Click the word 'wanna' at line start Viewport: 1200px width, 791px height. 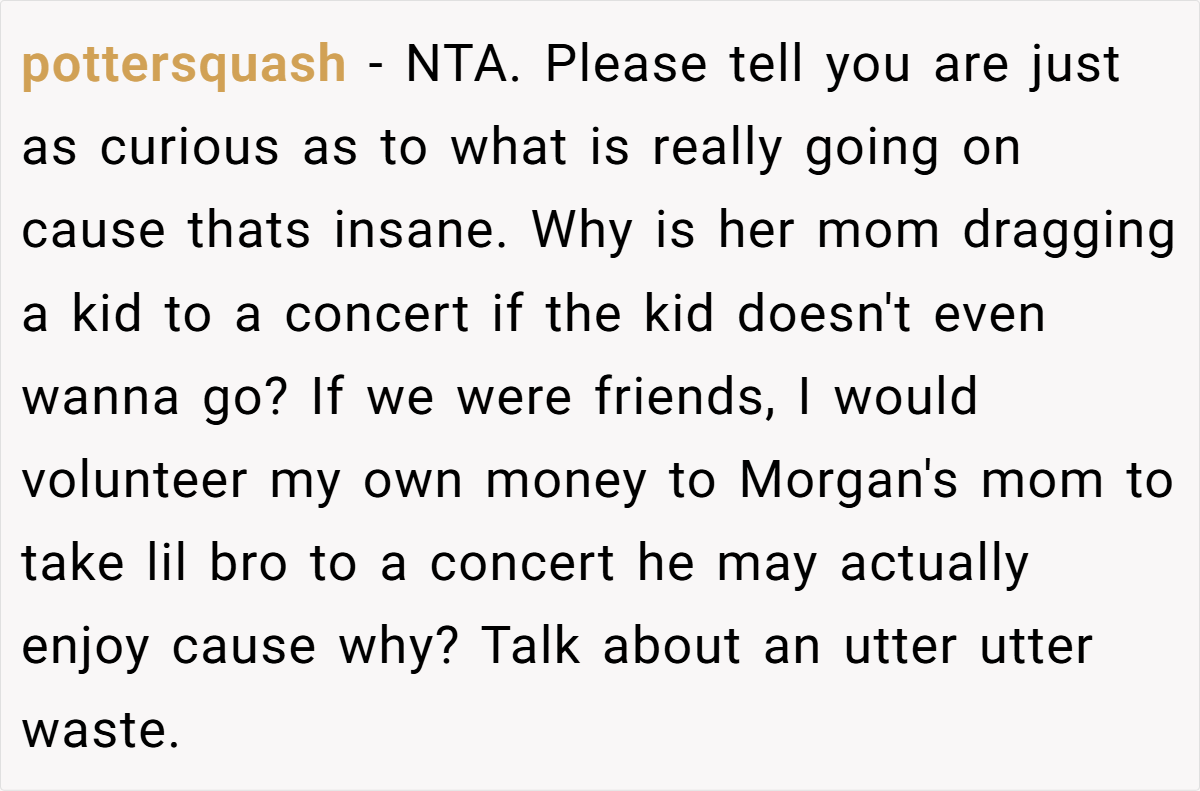[x=89, y=397]
